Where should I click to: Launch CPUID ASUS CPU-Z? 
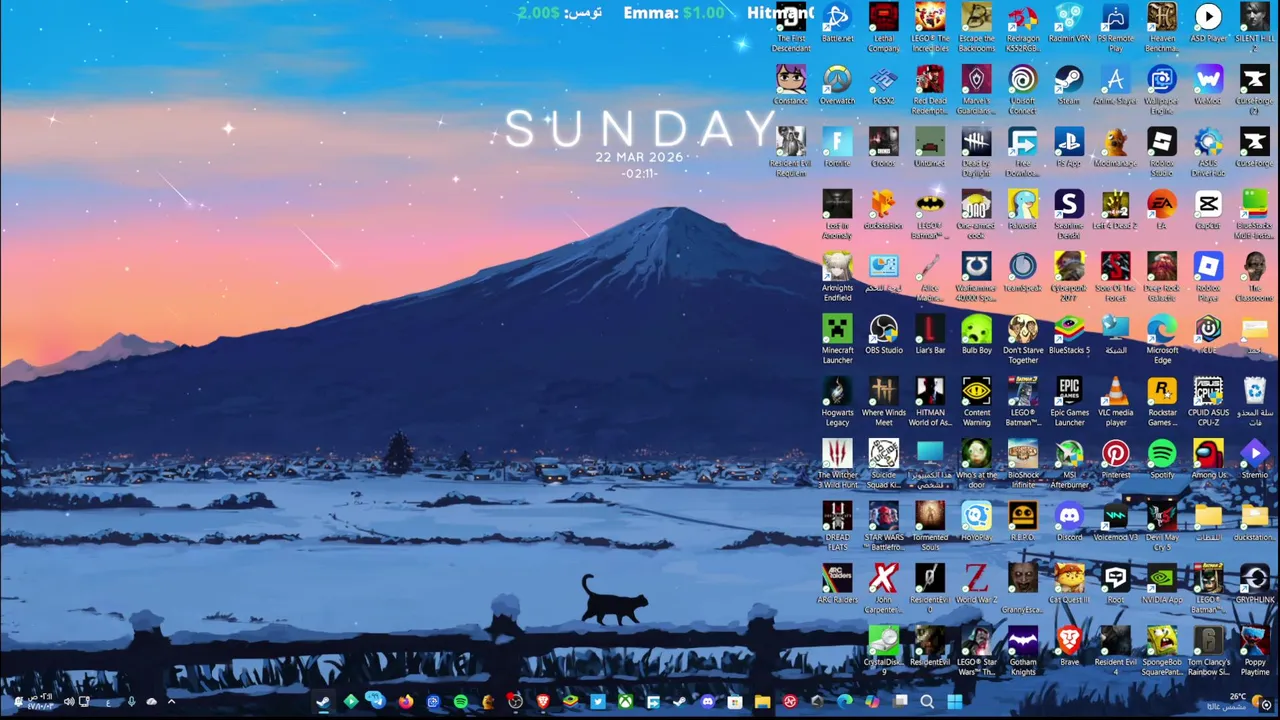click(1208, 401)
